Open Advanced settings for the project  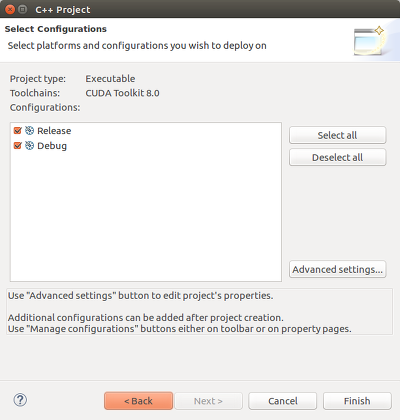338,269
